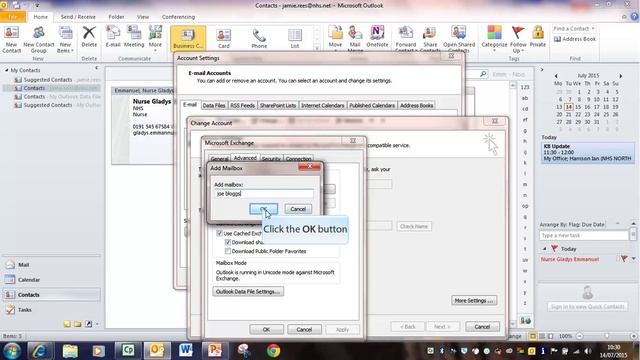The height and width of the screenshot is (360, 640).
Task: Click the Windows Start button
Action: (12, 351)
